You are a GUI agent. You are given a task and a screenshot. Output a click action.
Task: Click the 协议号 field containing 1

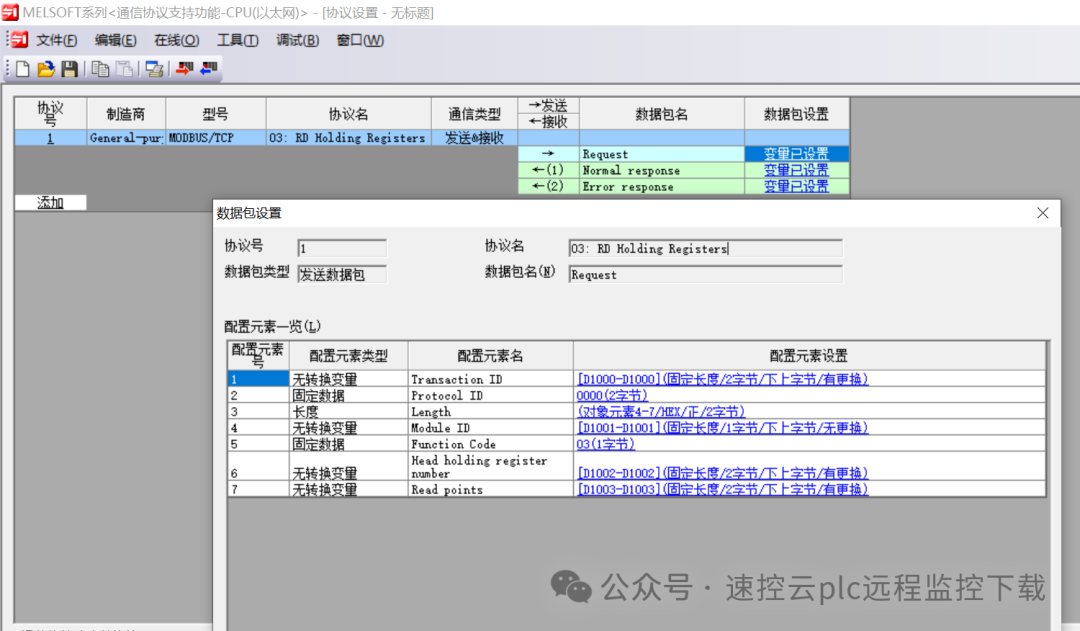click(342, 248)
